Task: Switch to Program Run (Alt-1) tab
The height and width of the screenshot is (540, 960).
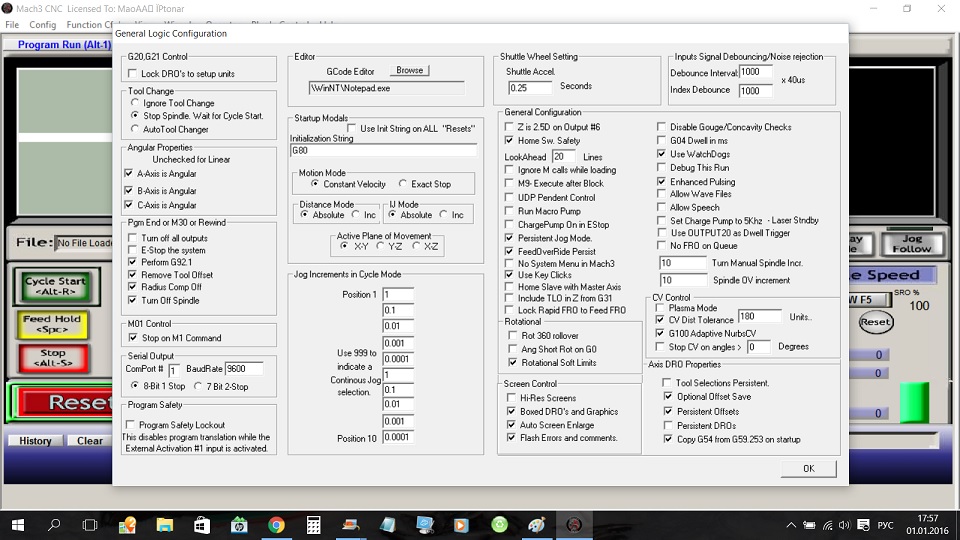Action: (x=64, y=45)
